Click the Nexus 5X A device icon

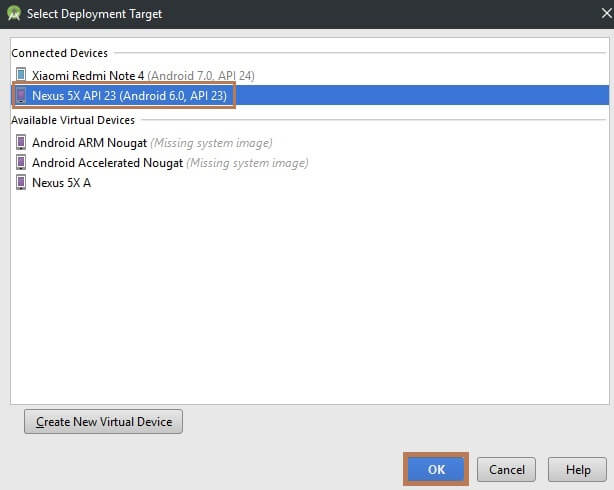click(x=21, y=183)
